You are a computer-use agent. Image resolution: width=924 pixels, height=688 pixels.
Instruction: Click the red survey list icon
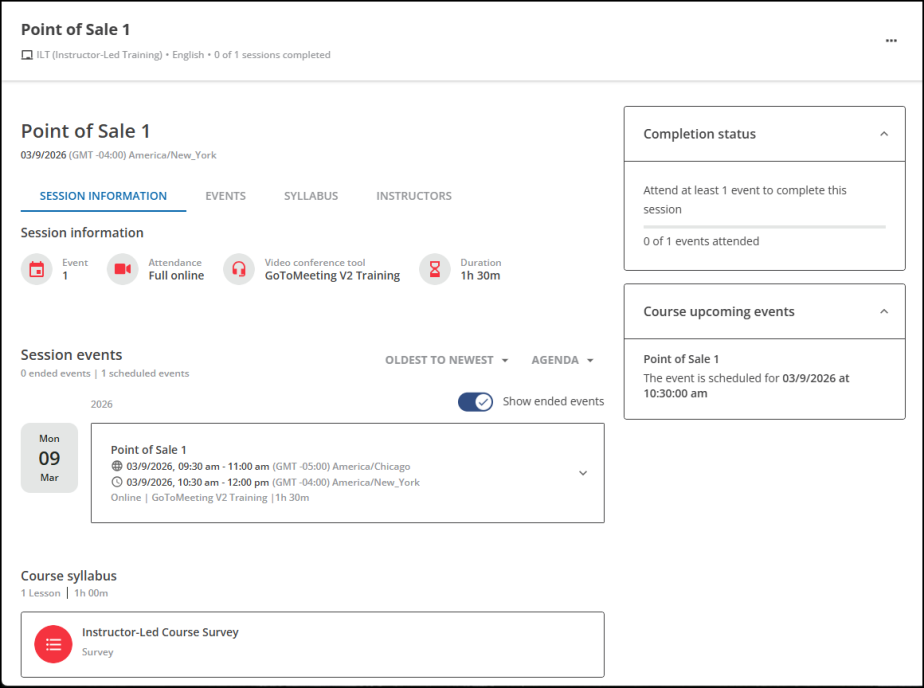[x=53, y=644]
